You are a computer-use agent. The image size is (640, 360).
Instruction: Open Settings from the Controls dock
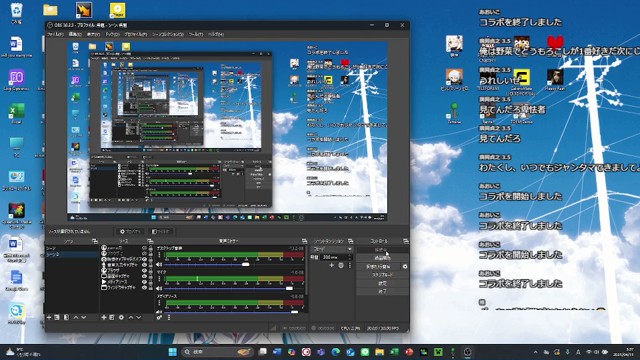point(382,283)
